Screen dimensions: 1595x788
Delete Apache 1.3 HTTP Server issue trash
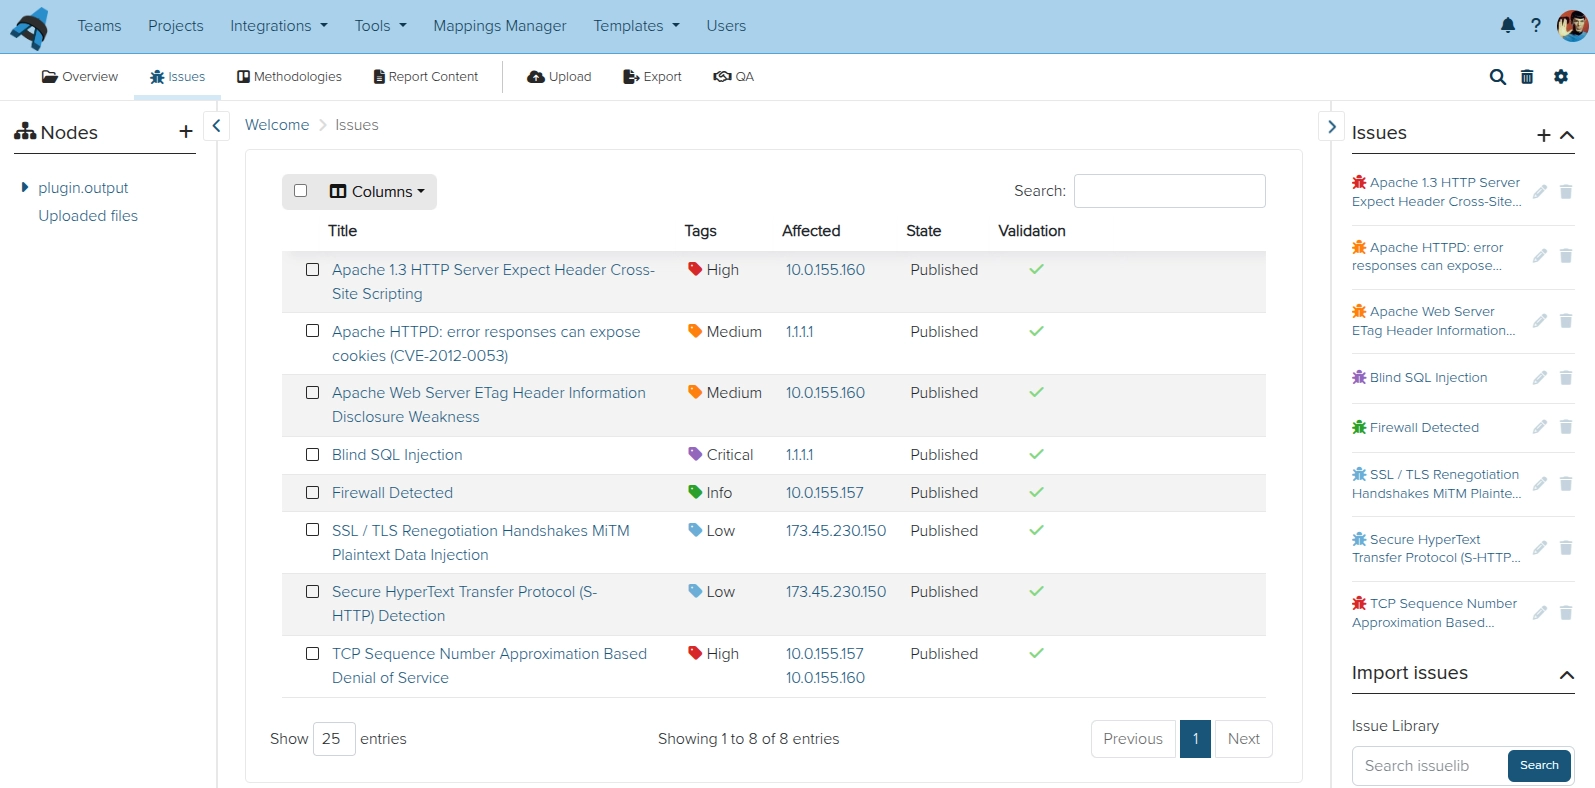pyautogui.click(x=1566, y=191)
